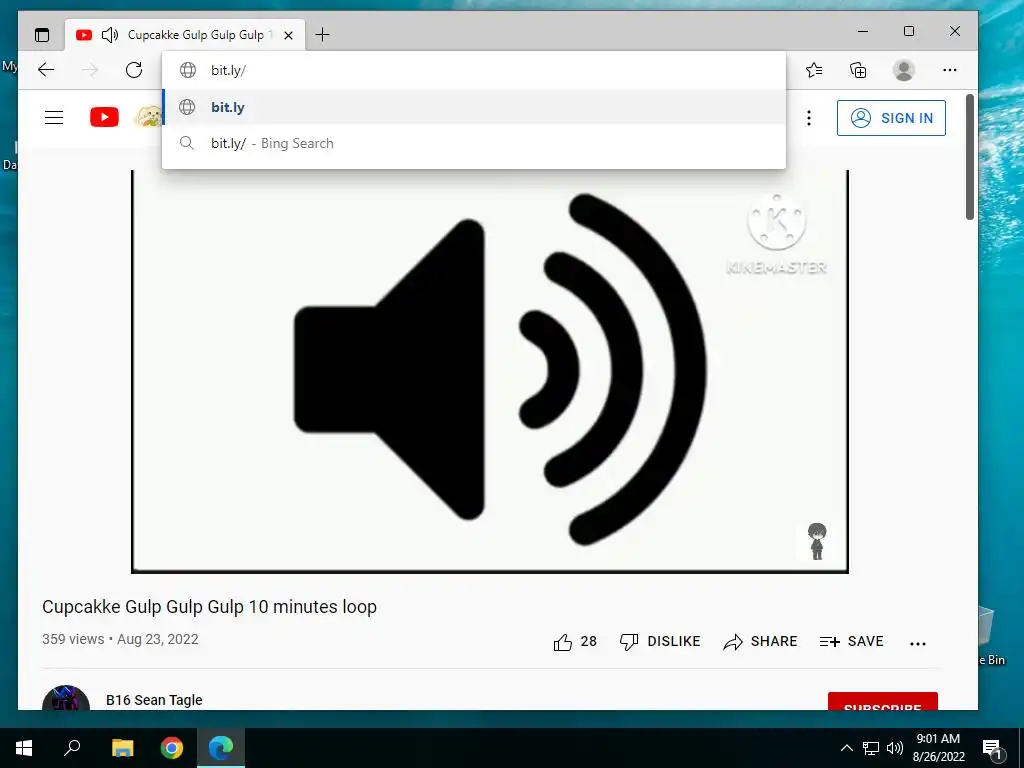Open Windows taskbar search
Viewport: 1024px width, 768px height.
[x=72, y=748]
